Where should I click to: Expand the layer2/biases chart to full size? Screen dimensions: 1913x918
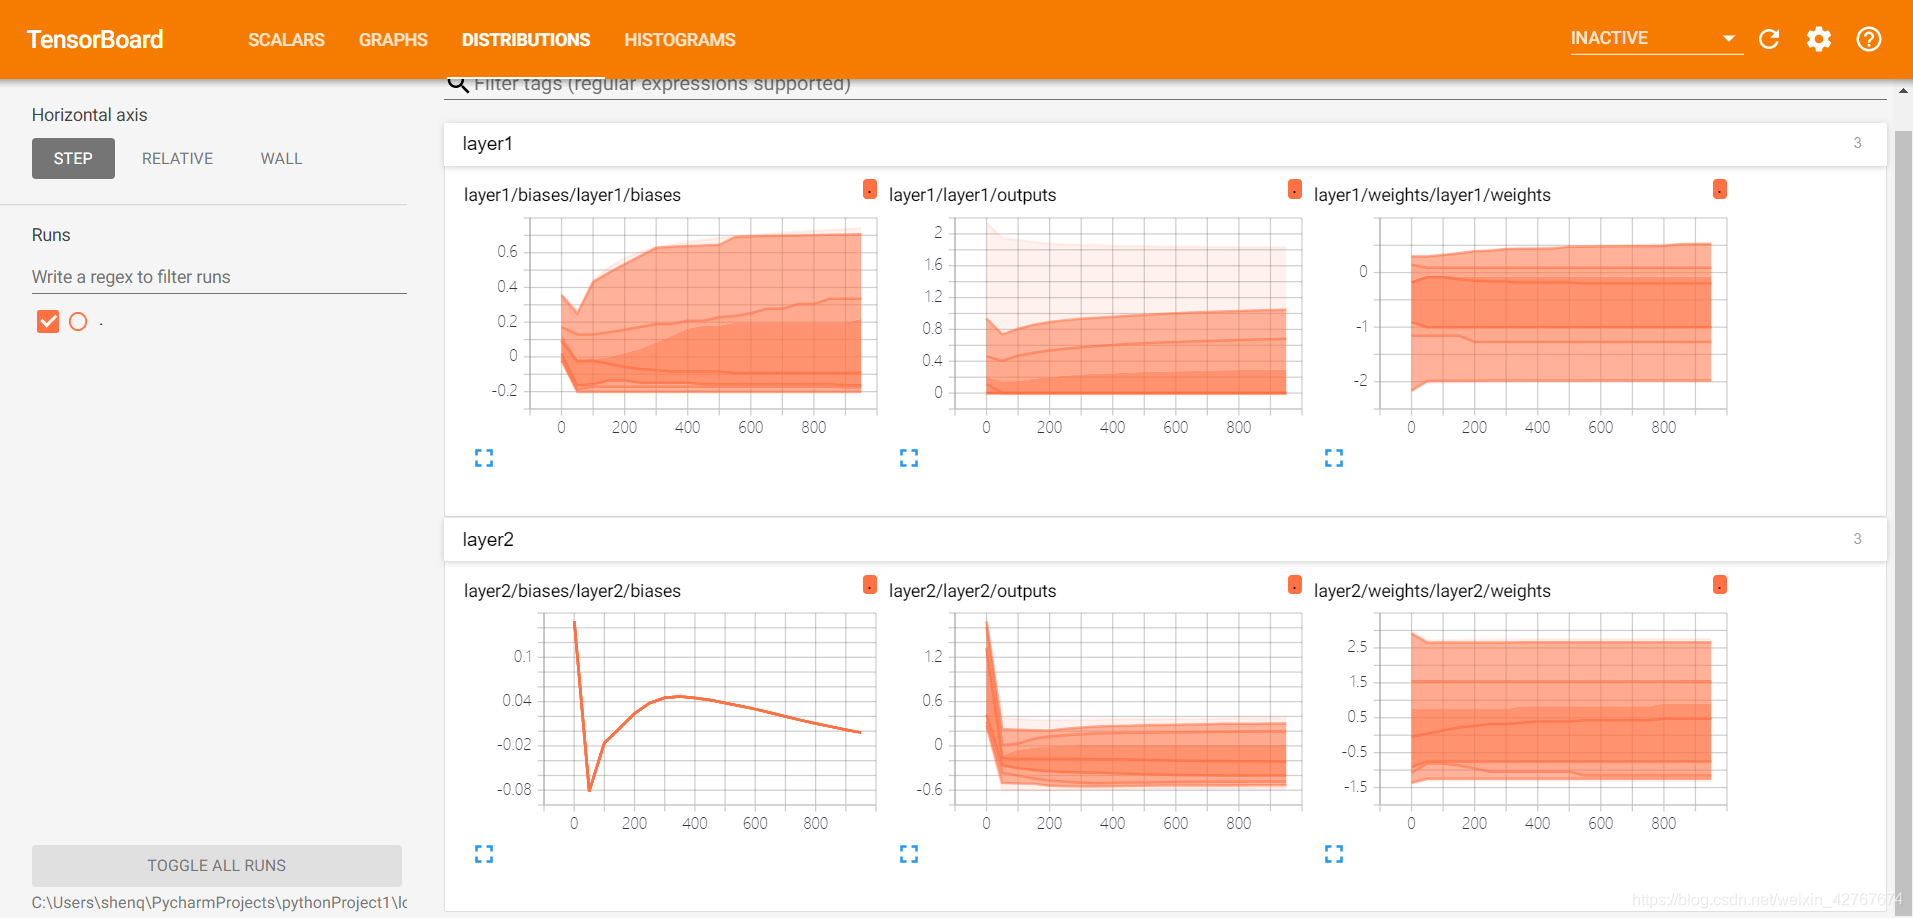pos(484,854)
